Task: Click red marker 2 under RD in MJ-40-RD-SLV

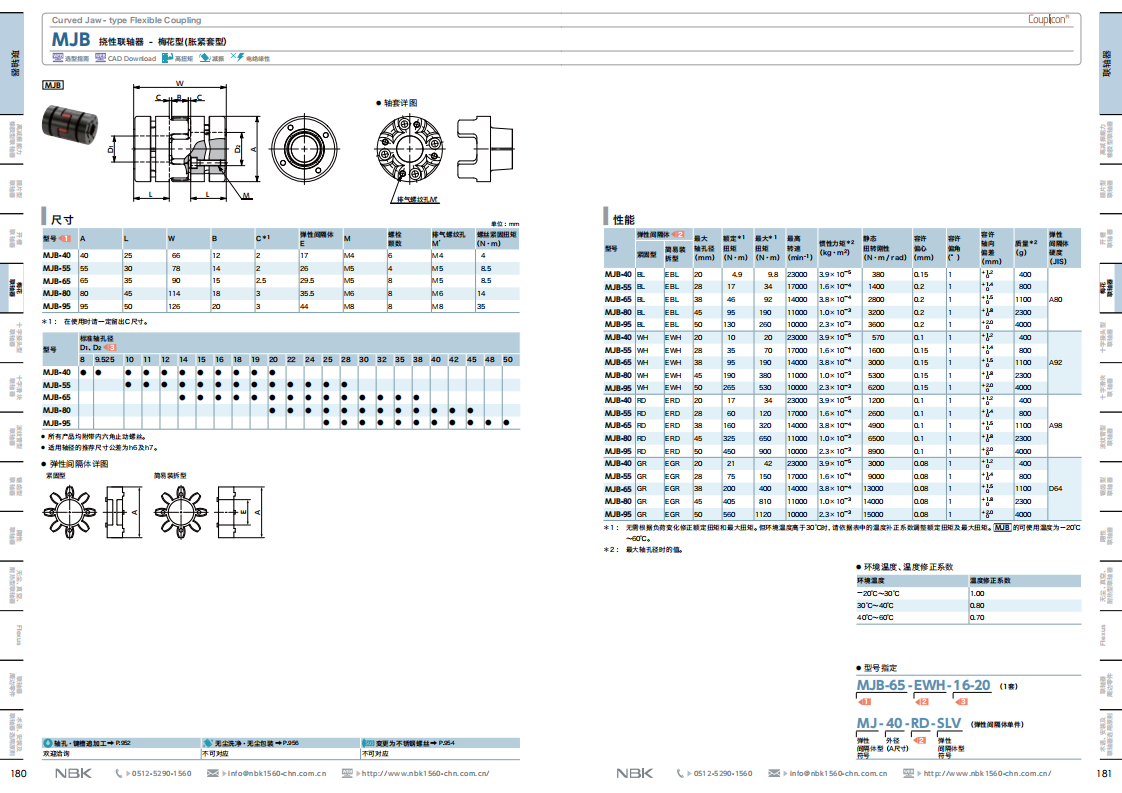Action: tap(920, 741)
